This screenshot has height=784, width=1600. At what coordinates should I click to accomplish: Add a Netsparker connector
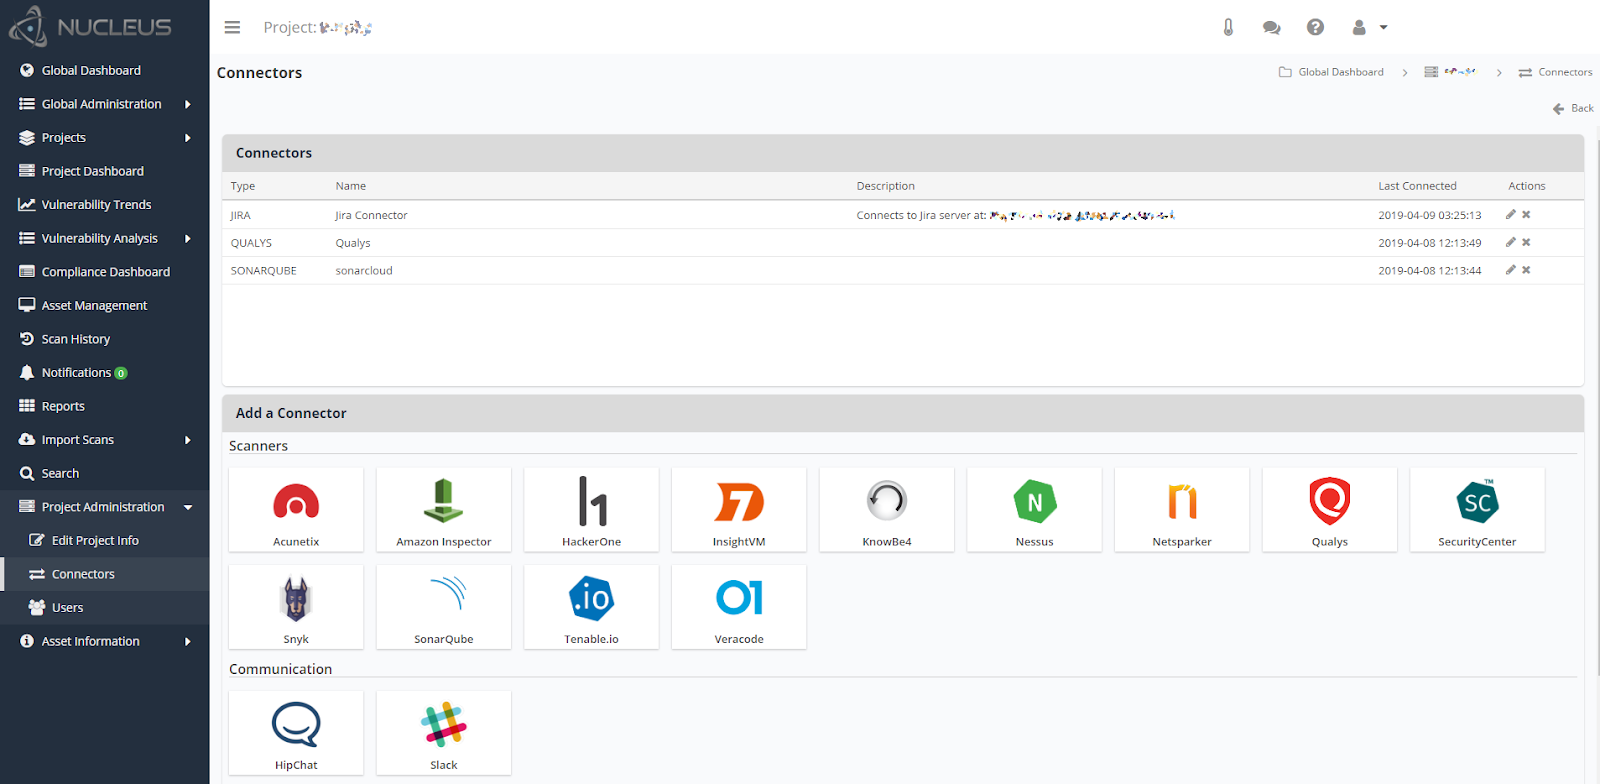pos(1182,510)
